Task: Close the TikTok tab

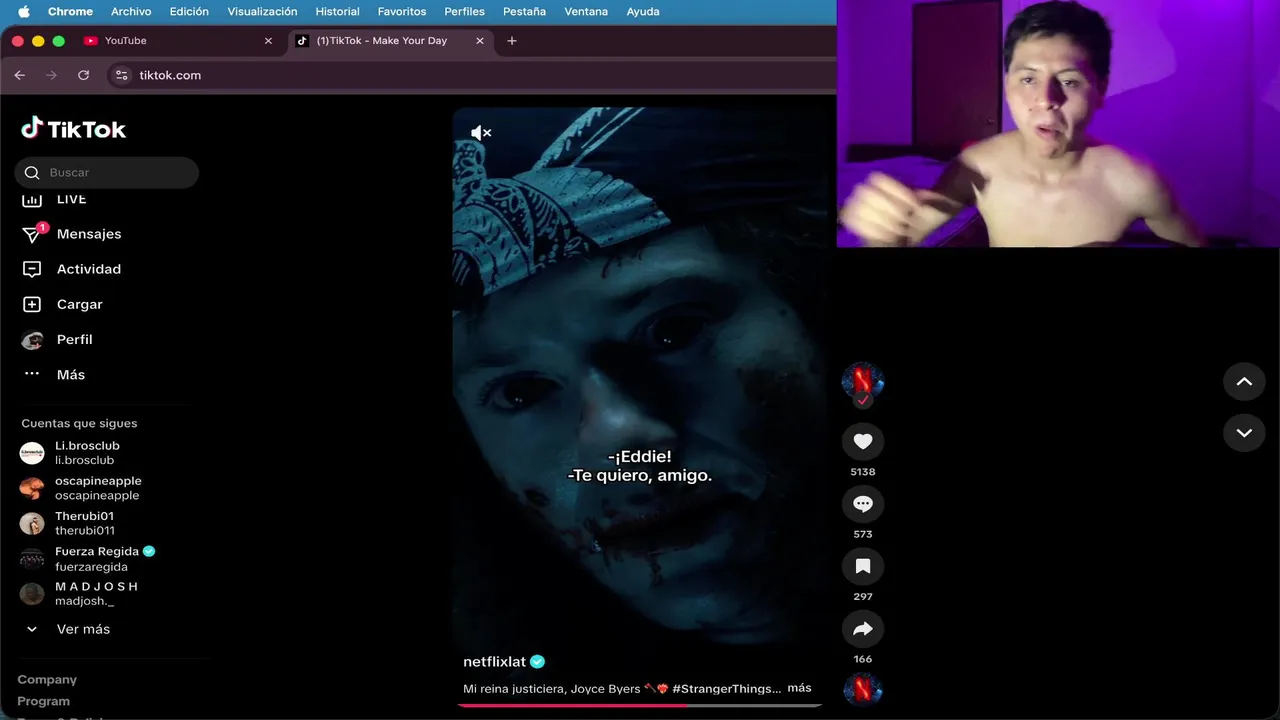Action: (480, 41)
